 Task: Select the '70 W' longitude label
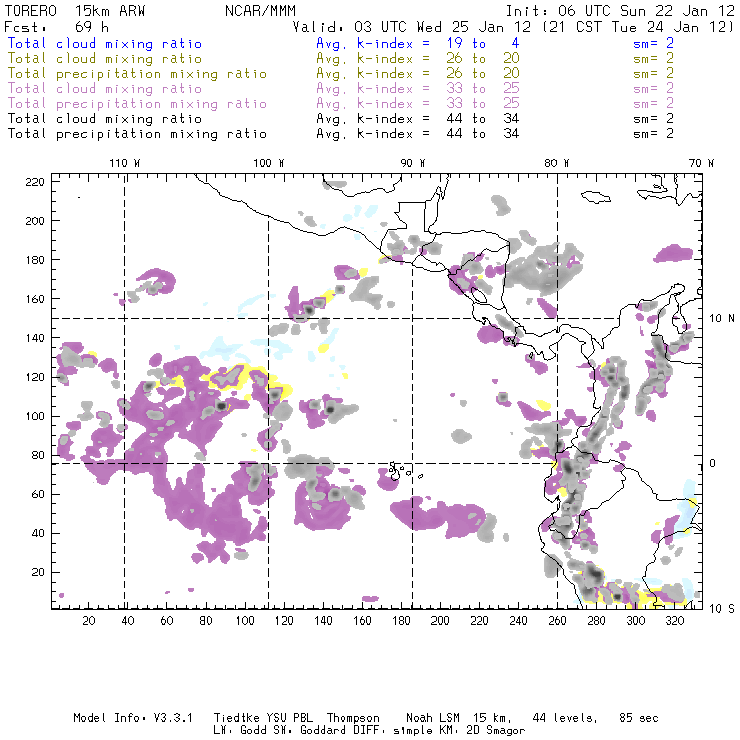pyautogui.click(x=701, y=163)
